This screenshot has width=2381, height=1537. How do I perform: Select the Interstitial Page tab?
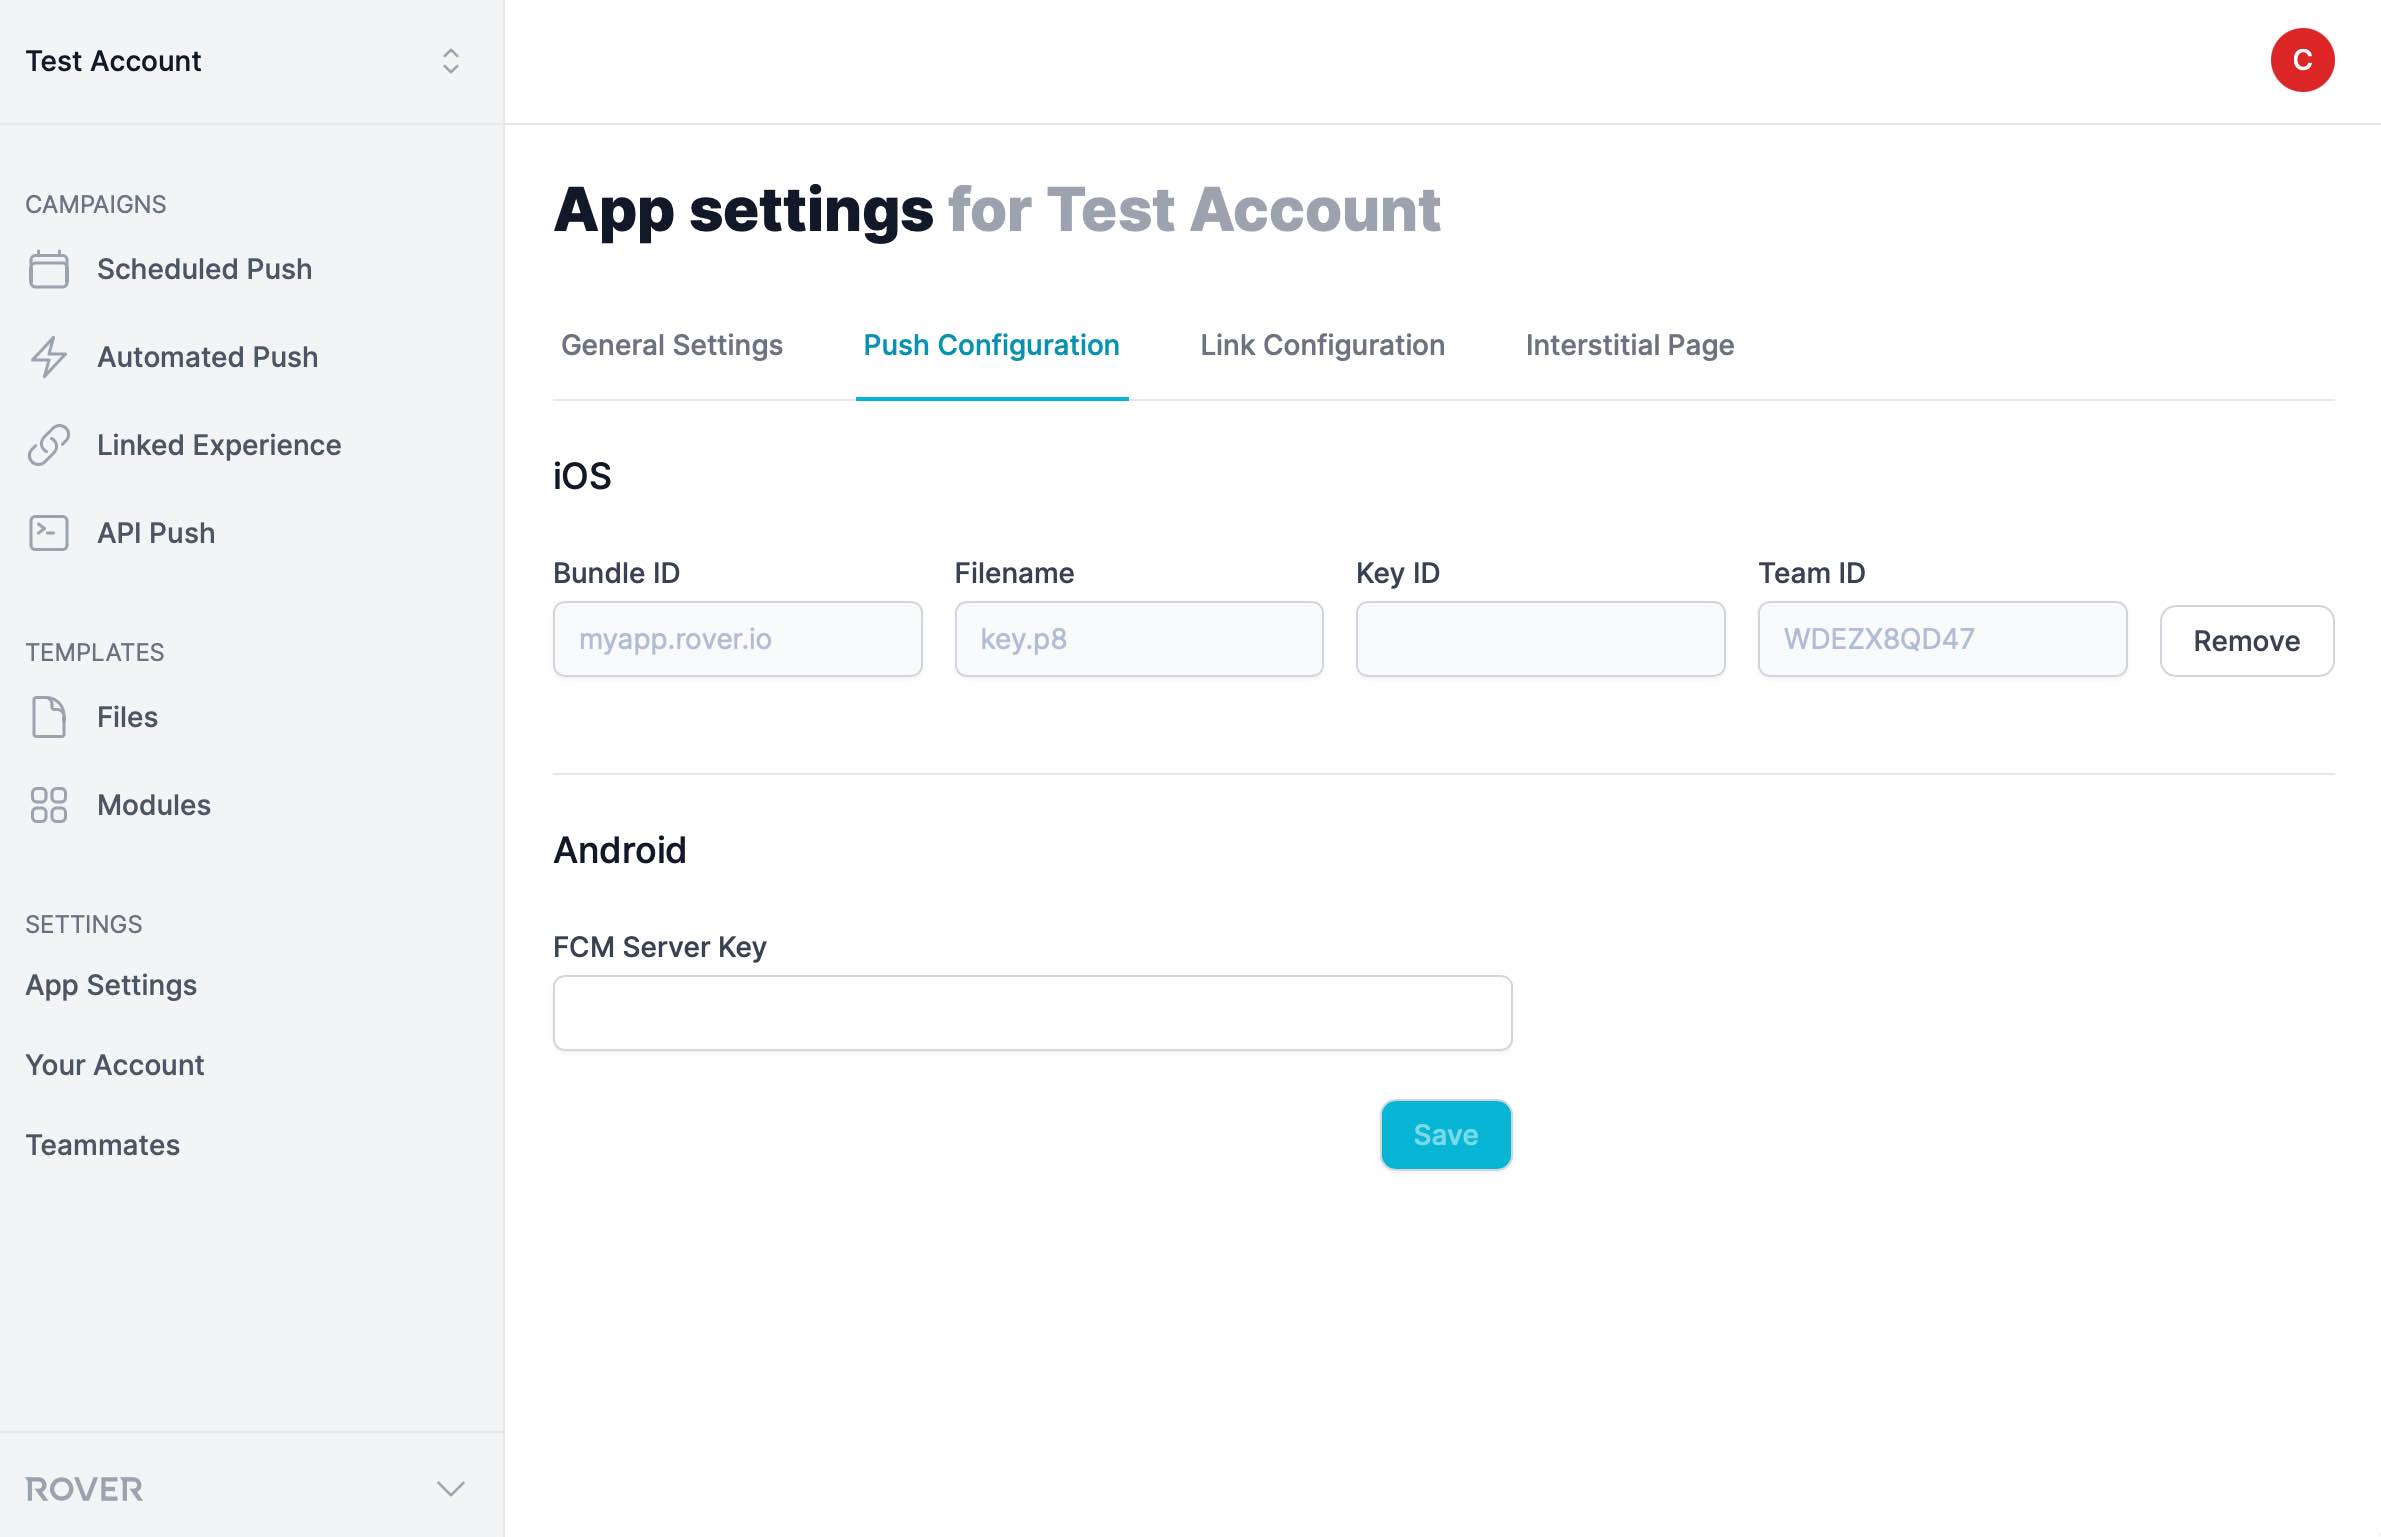coord(1629,345)
